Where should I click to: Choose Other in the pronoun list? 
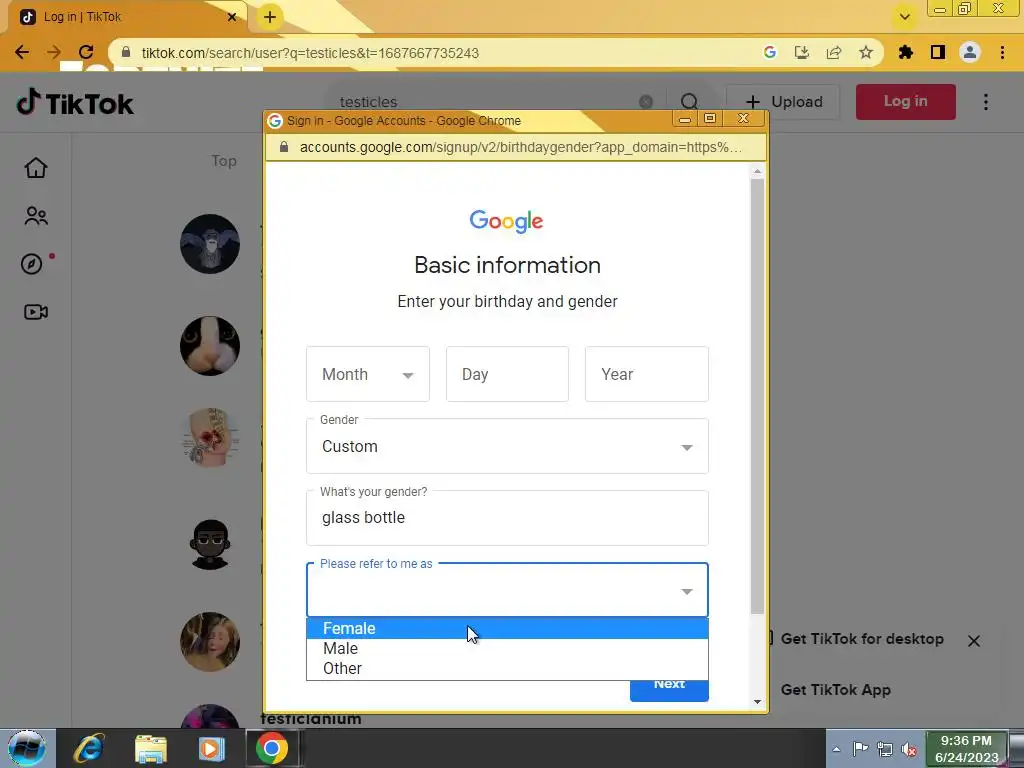507,668
